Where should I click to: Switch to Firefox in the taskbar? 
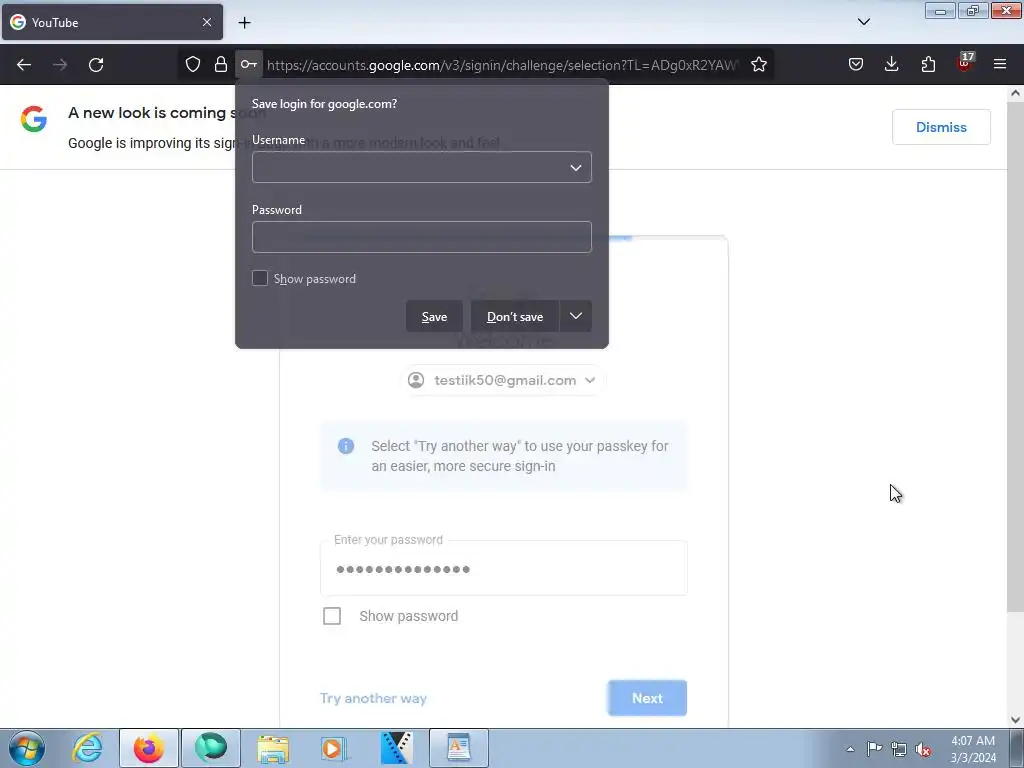click(x=149, y=748)
